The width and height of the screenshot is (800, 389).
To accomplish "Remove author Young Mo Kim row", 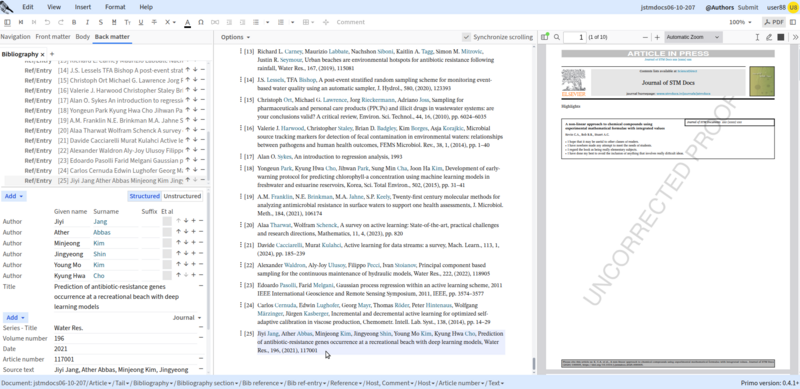I will pos(201,264).
